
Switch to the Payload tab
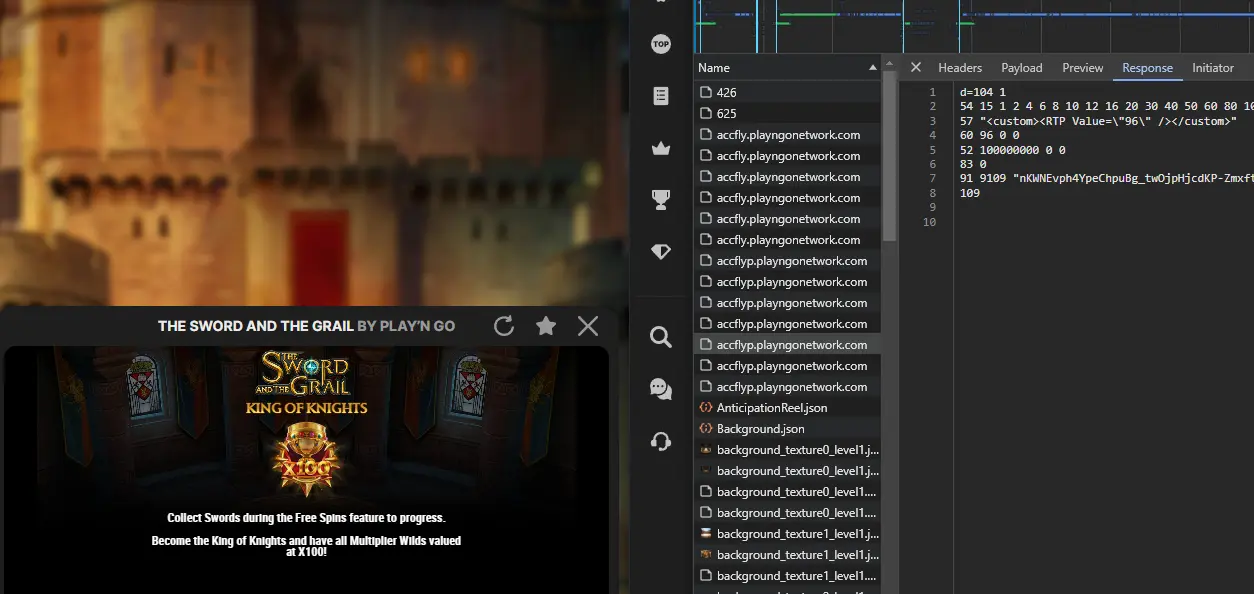point(1022,67)
